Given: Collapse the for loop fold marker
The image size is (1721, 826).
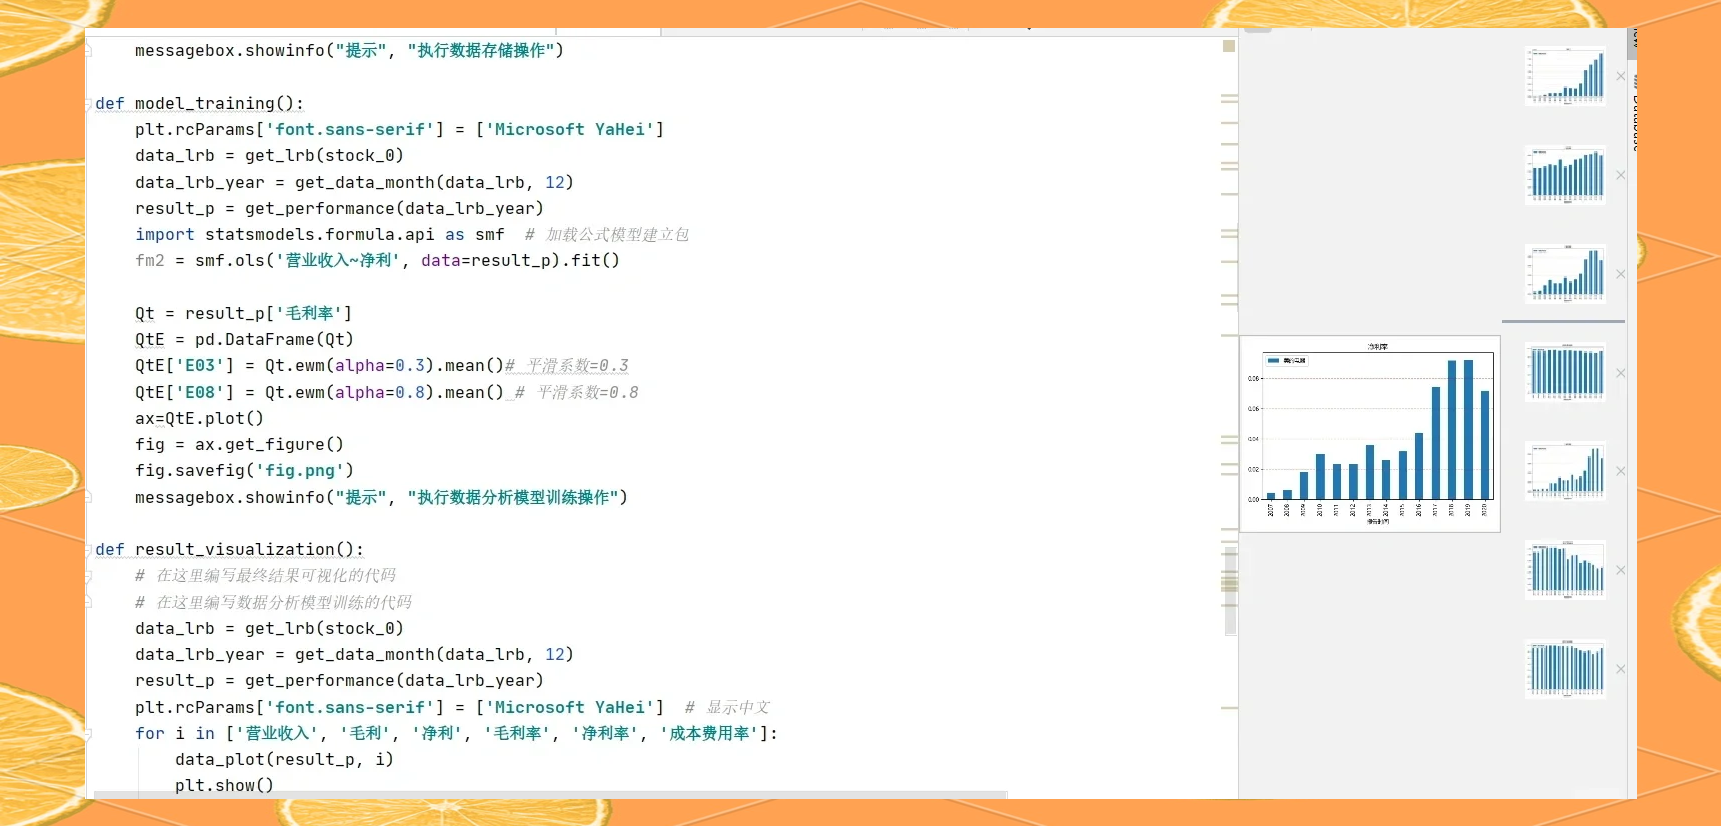Looking at the screenshot, I should click(89, 733).
